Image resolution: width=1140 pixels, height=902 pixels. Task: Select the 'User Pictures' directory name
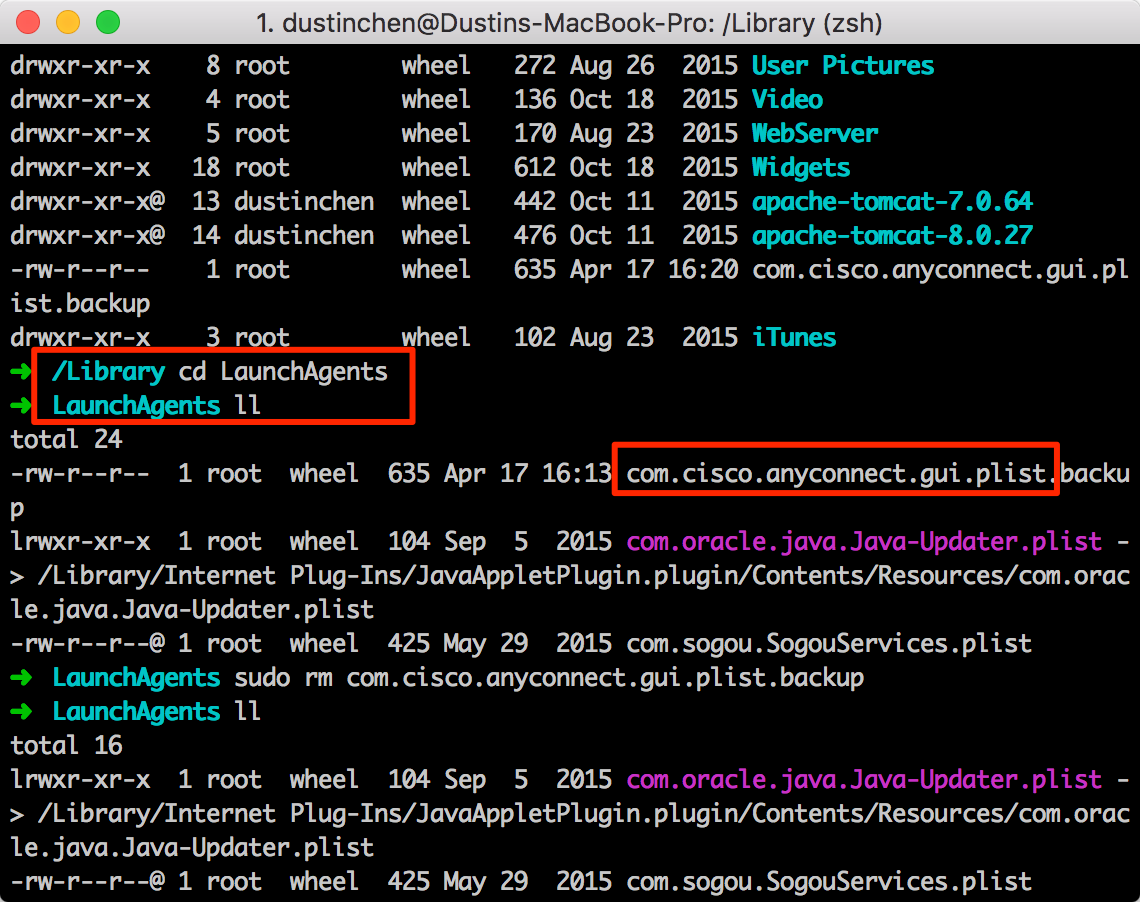[843, 65]
